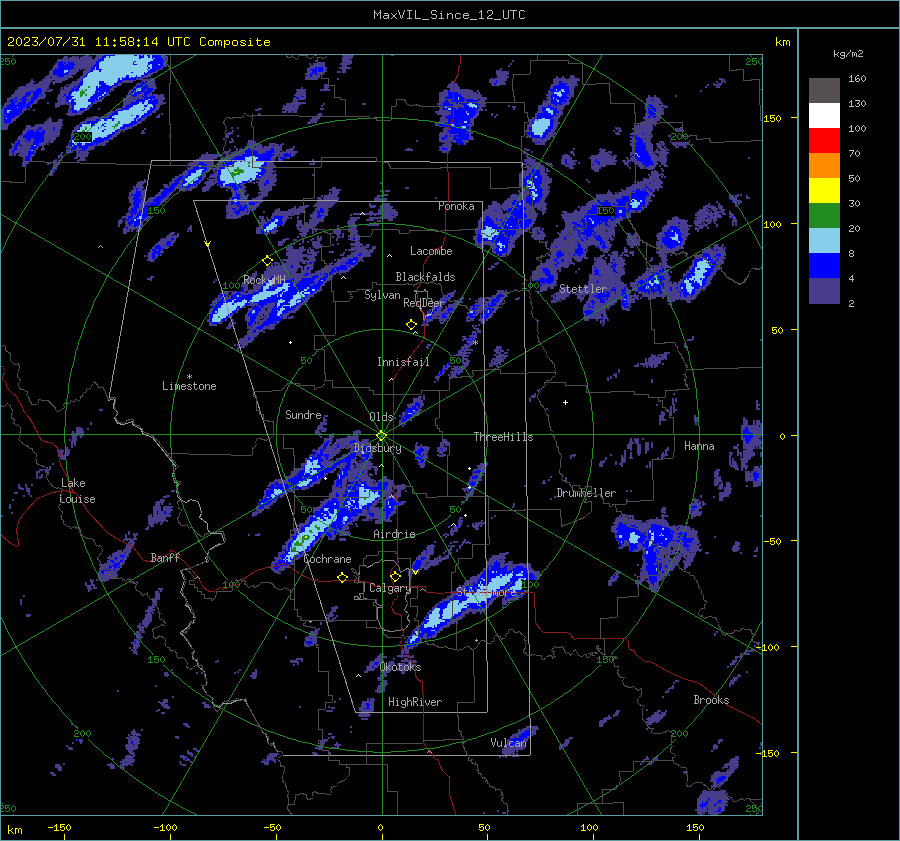Click the yellow radar site marker at Olds
This screenshot has height=841, width=900.
[382, 436]
